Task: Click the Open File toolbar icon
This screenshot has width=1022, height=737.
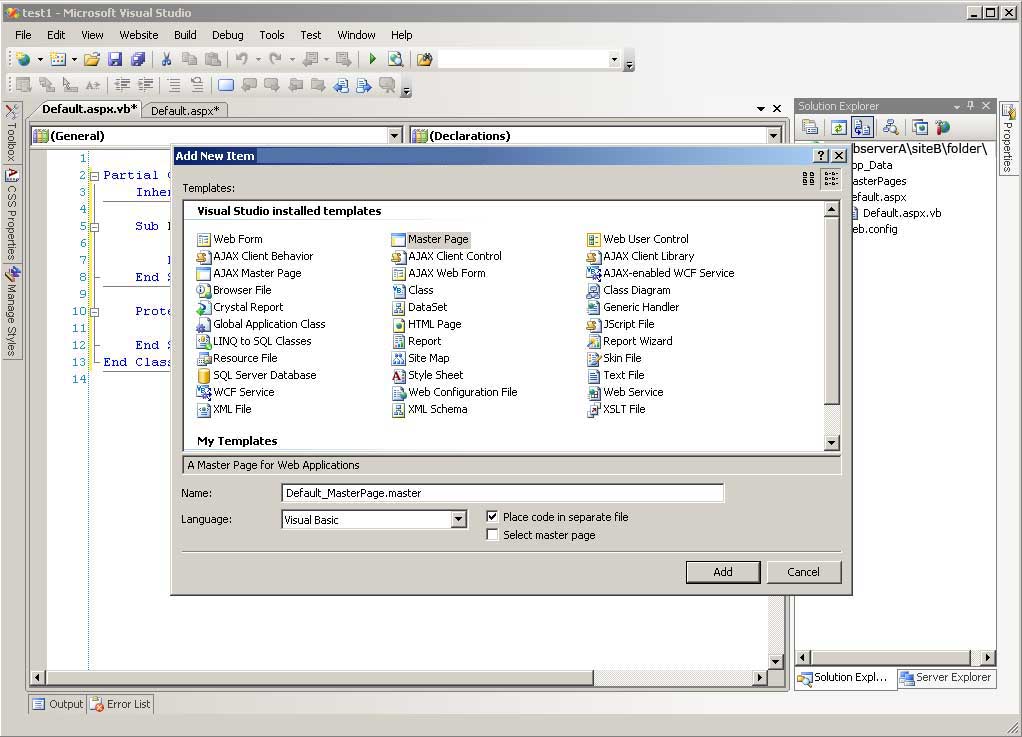Action: coord(92,59)
